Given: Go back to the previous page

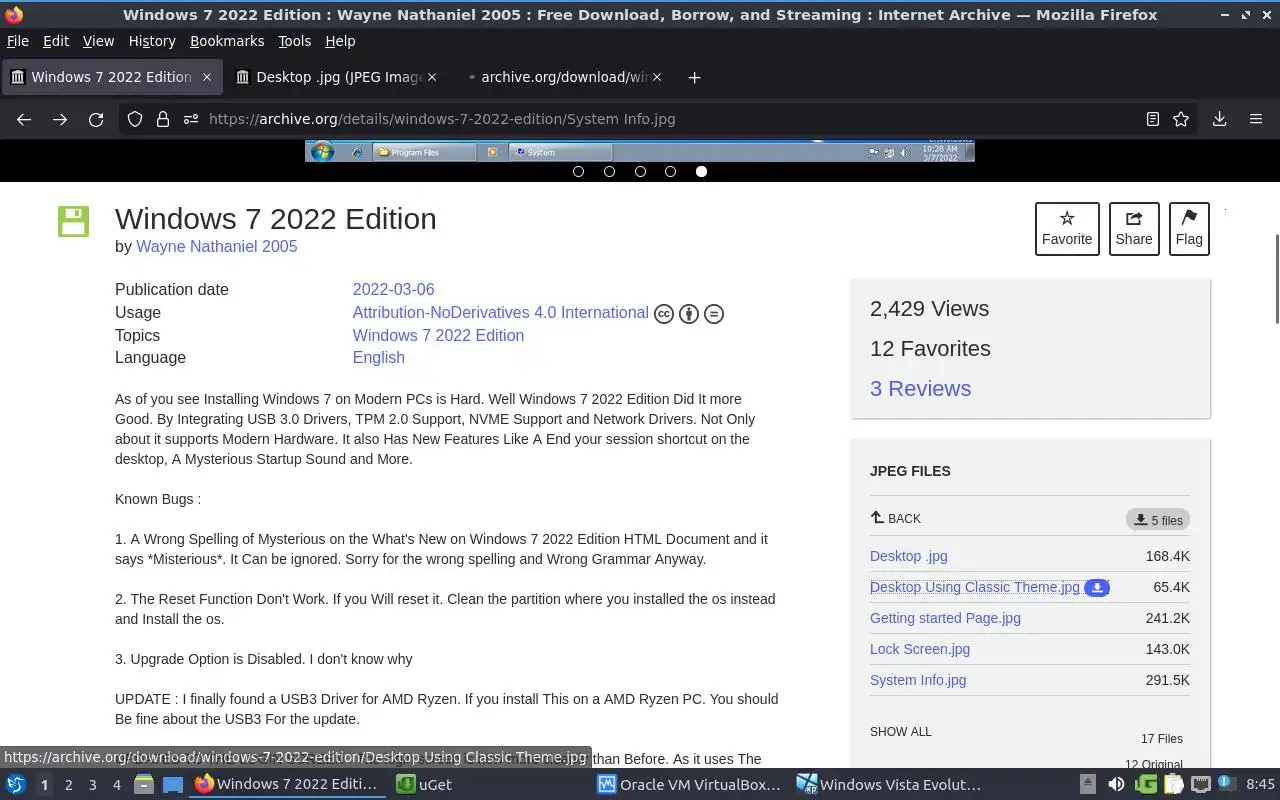Looking at the screenshot, I should tap(24, 119).
